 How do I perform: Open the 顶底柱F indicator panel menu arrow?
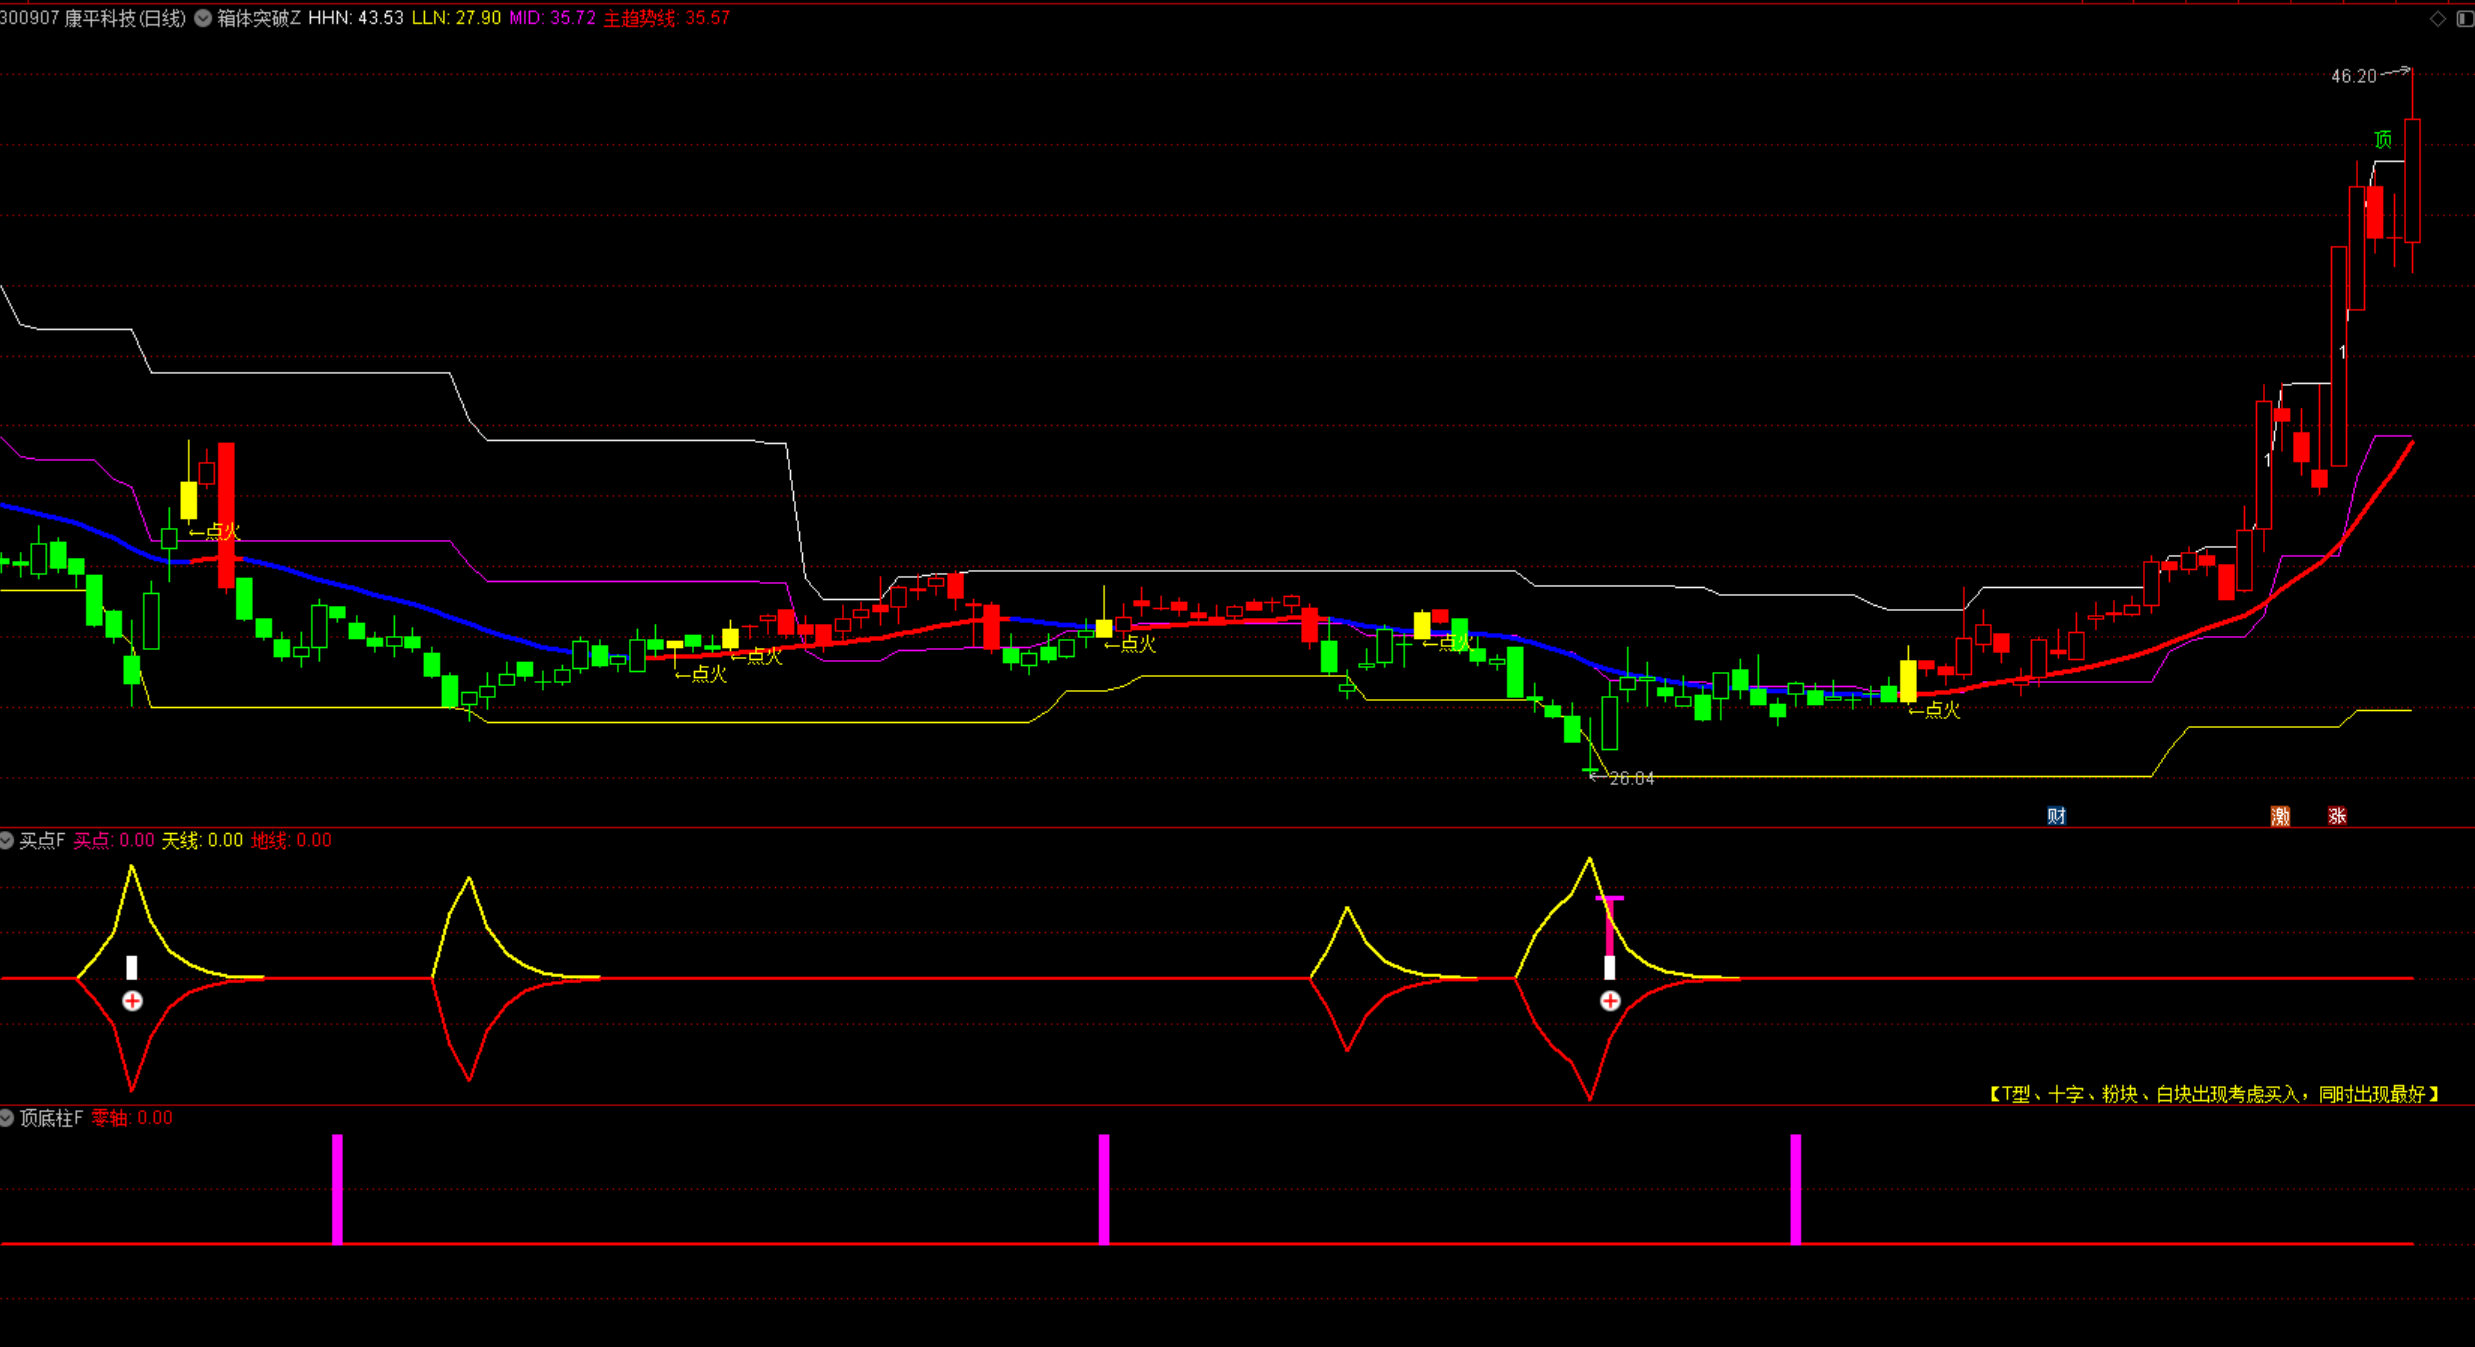pyautogui.click(x=6, y=1117)
